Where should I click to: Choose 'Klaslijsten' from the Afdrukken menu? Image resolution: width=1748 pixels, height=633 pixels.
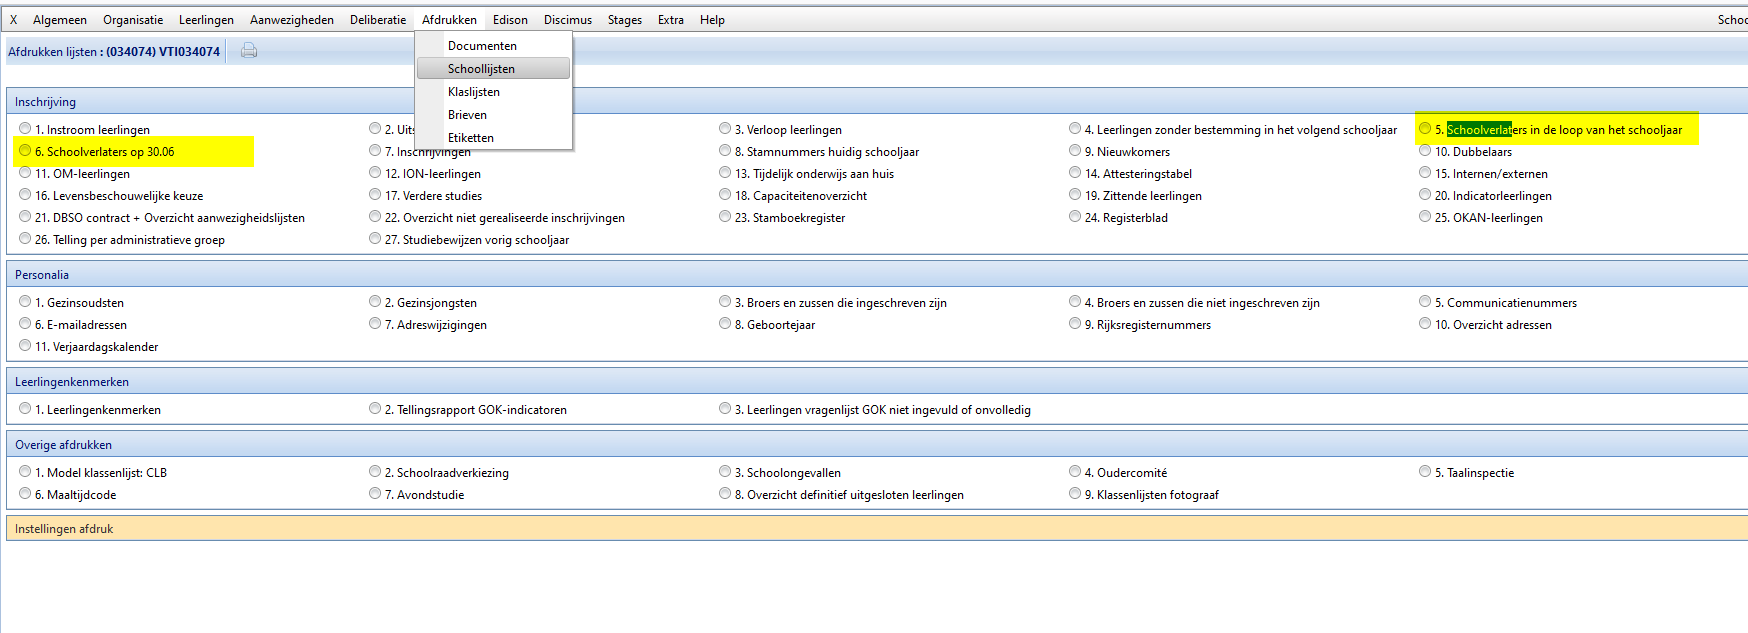coord(474,92)
